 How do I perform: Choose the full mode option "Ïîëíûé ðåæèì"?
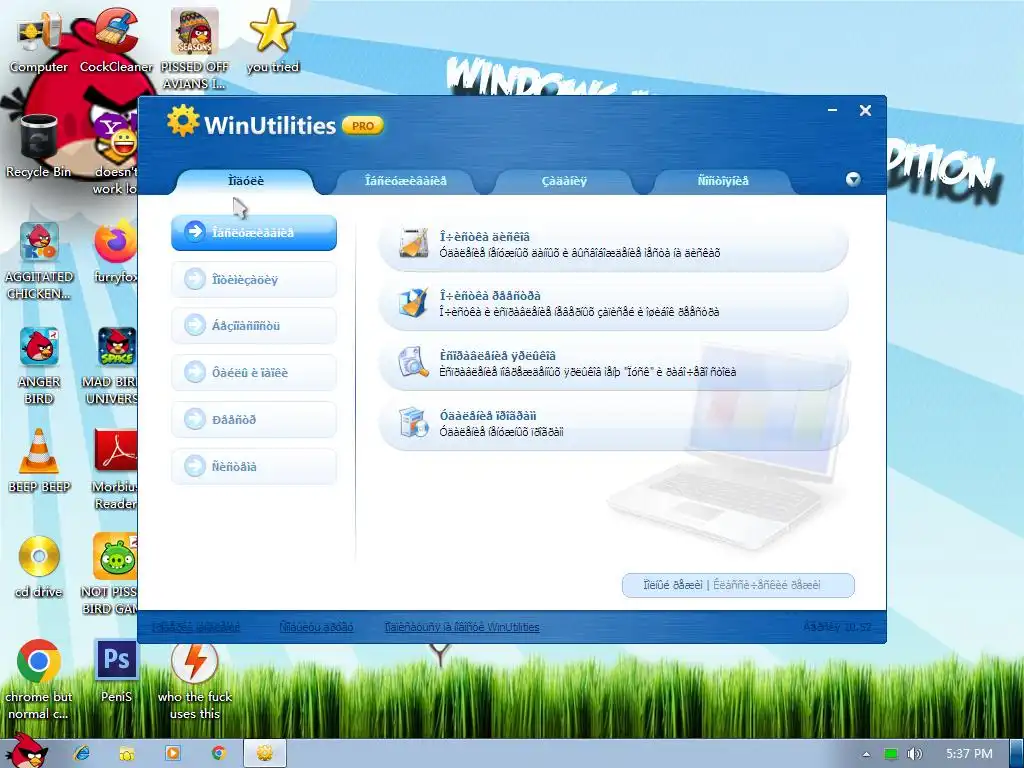[x=673, y=585]
